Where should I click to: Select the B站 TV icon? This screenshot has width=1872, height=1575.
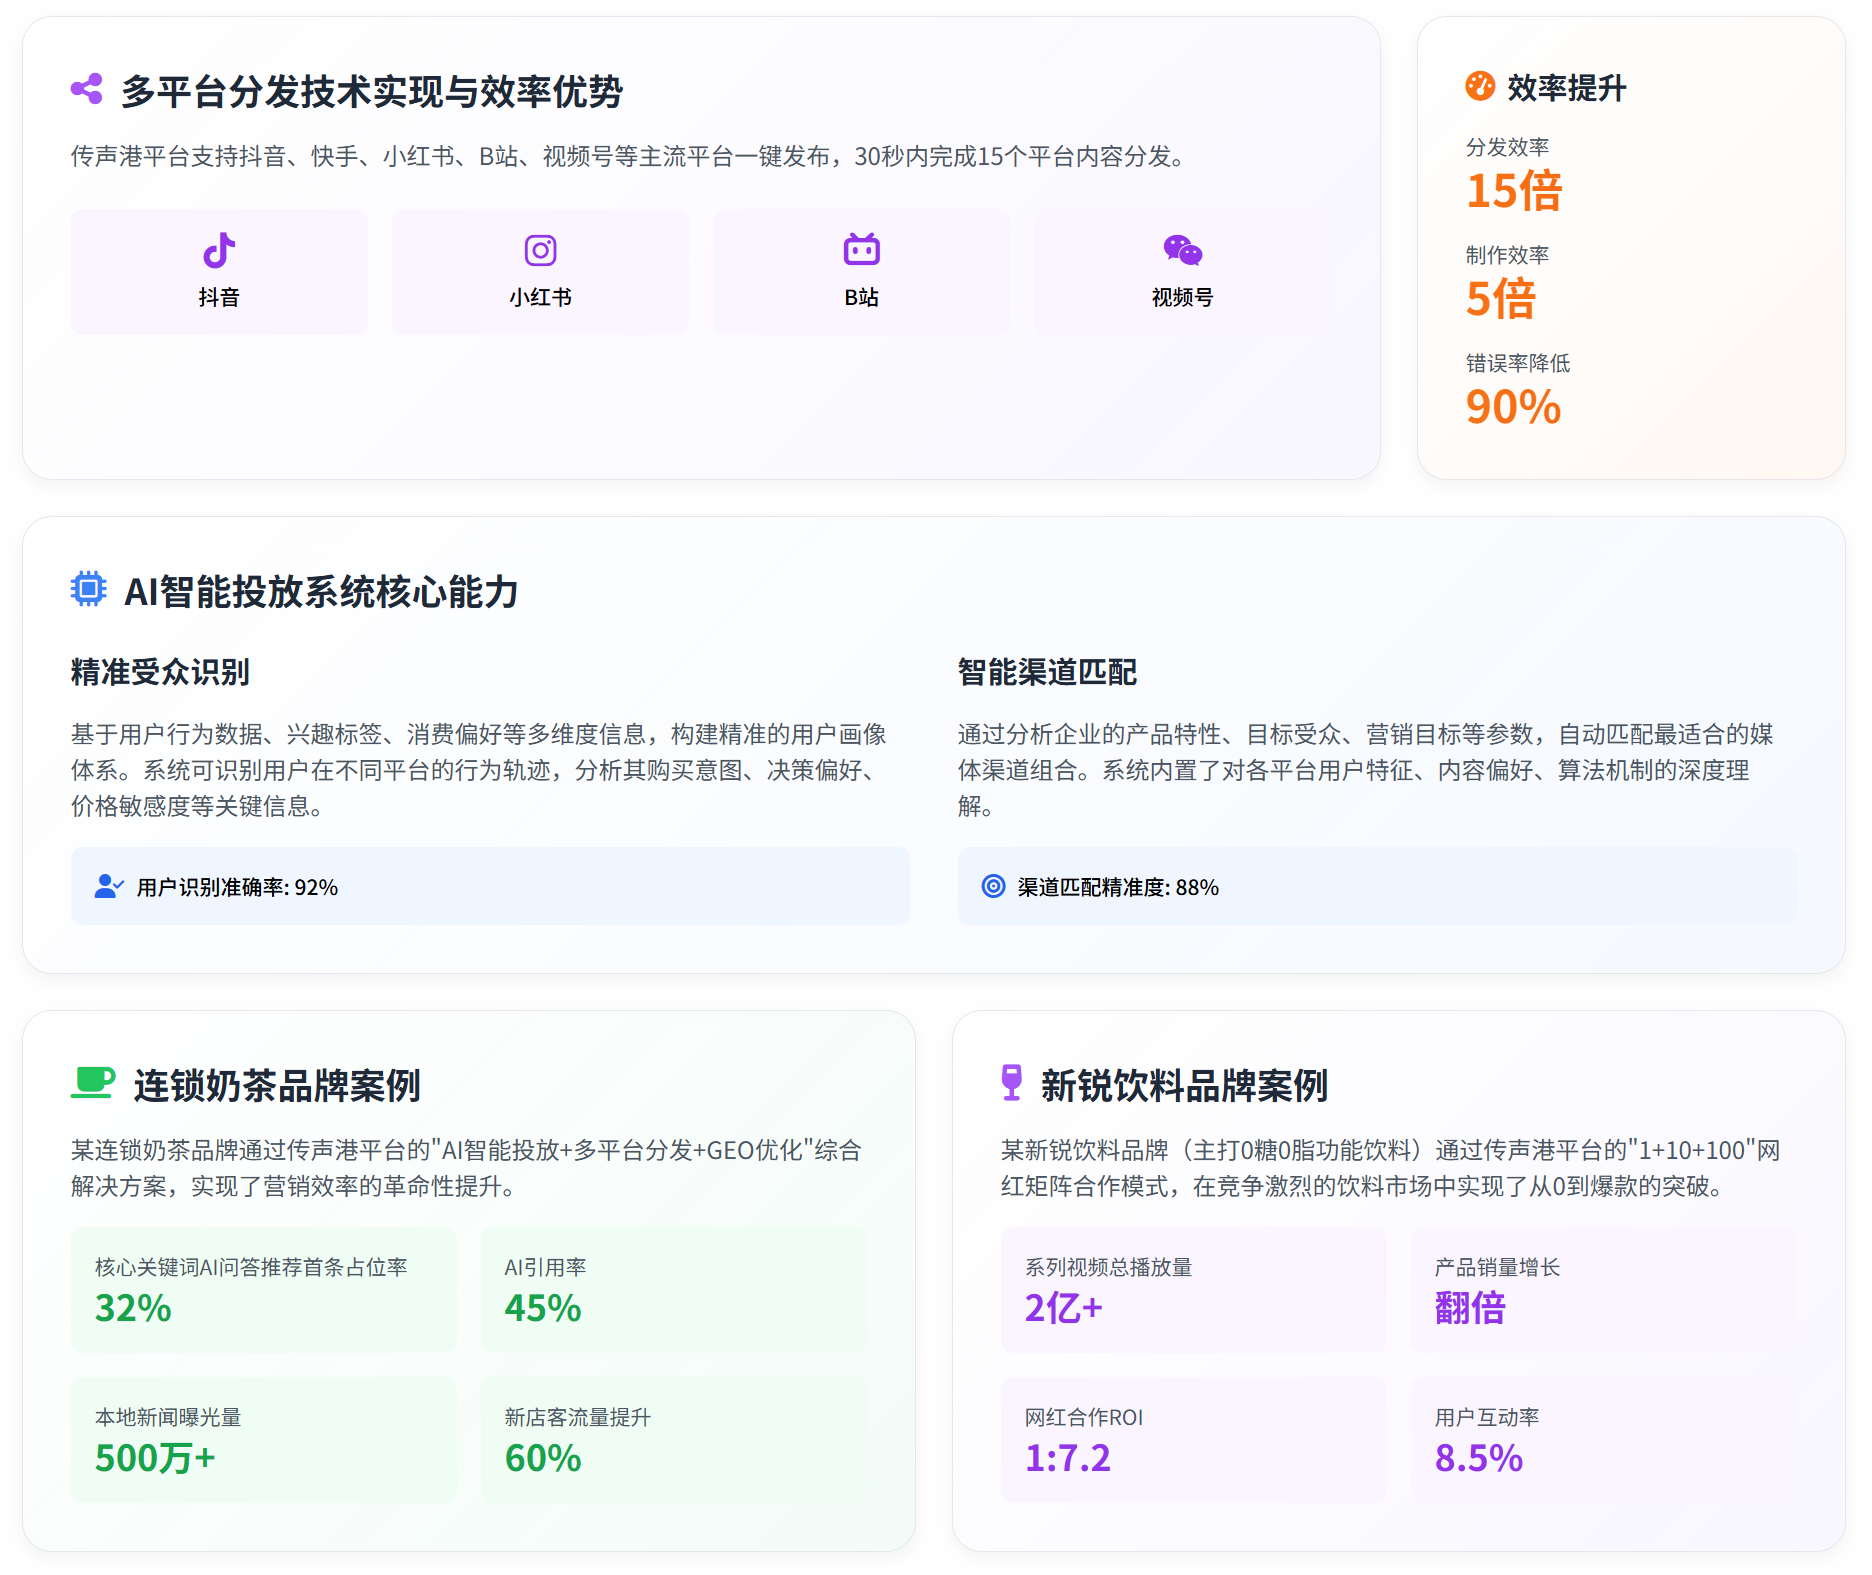click(x=861, y=249)
